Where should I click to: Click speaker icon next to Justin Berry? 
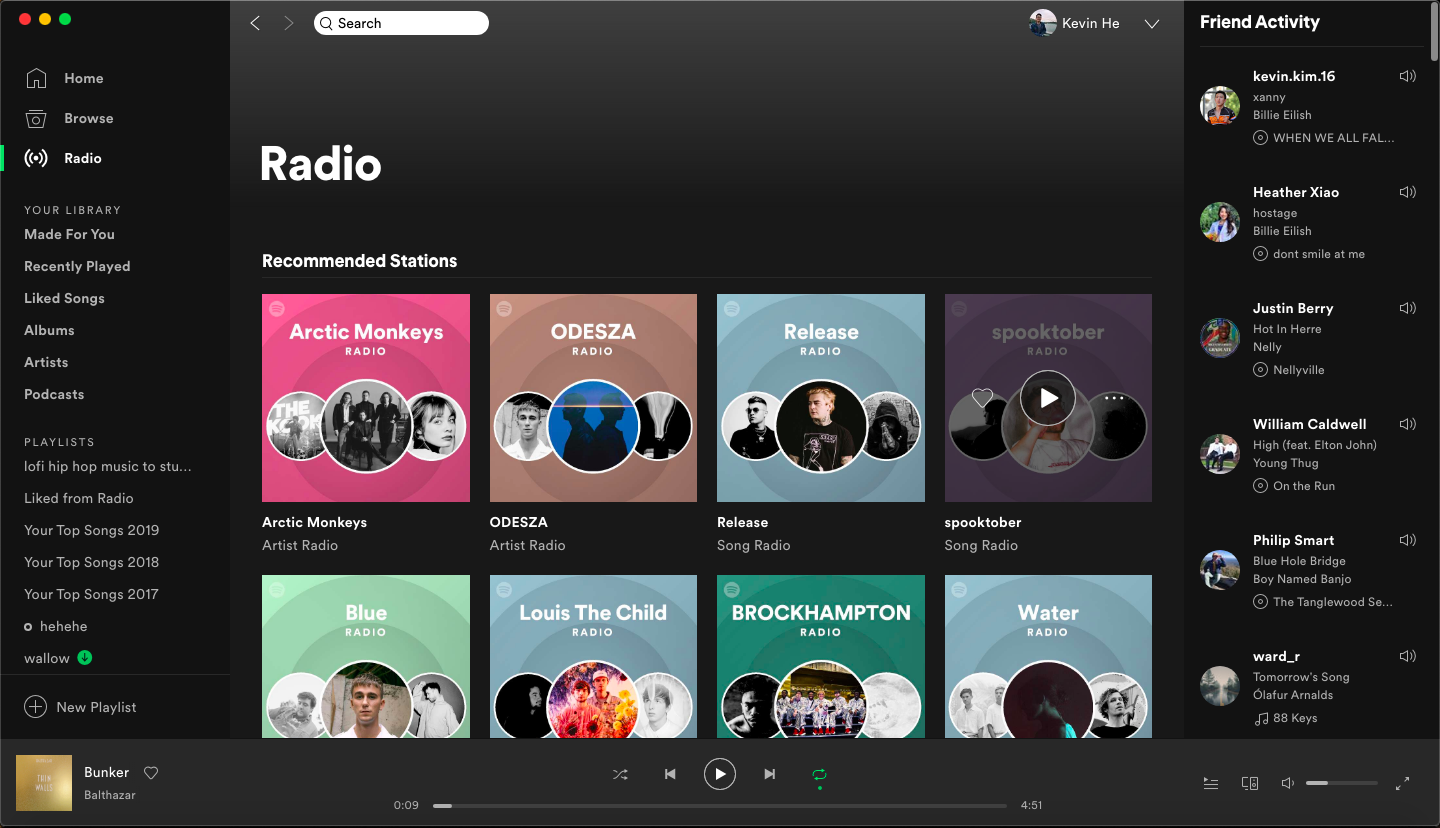[x=1408, y=308]
